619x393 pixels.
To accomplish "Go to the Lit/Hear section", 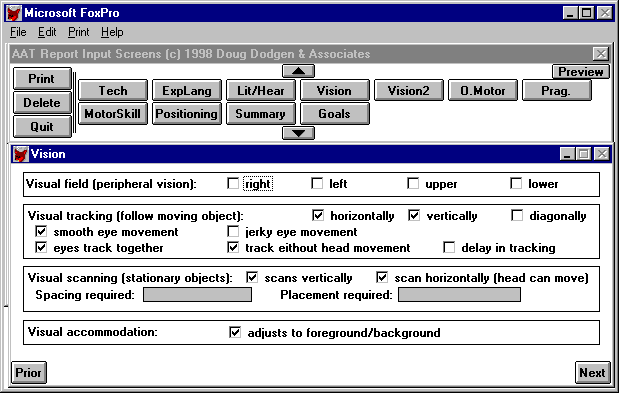I will 261,90.
